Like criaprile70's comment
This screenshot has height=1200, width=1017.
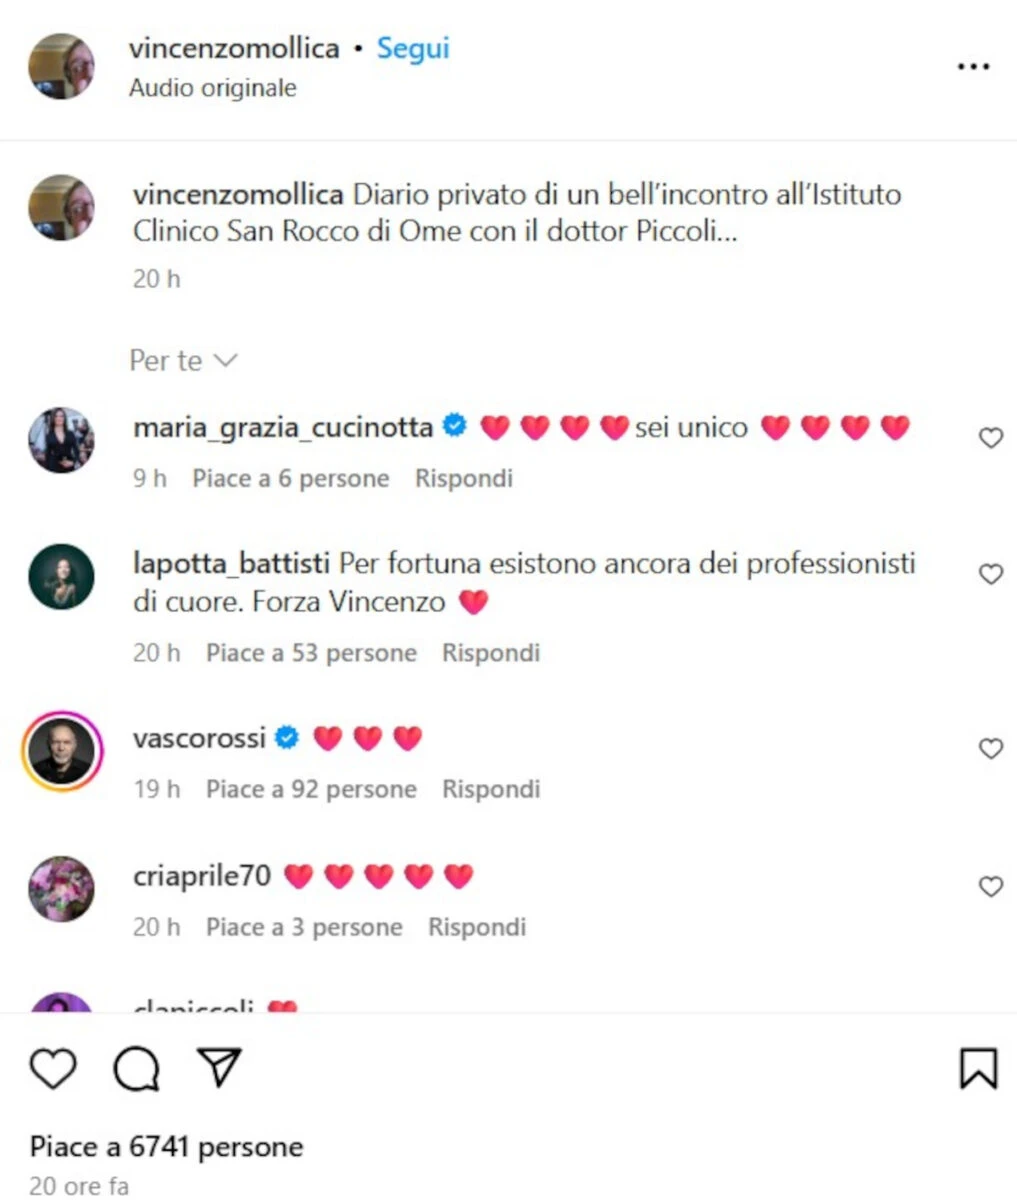[990, 887]
